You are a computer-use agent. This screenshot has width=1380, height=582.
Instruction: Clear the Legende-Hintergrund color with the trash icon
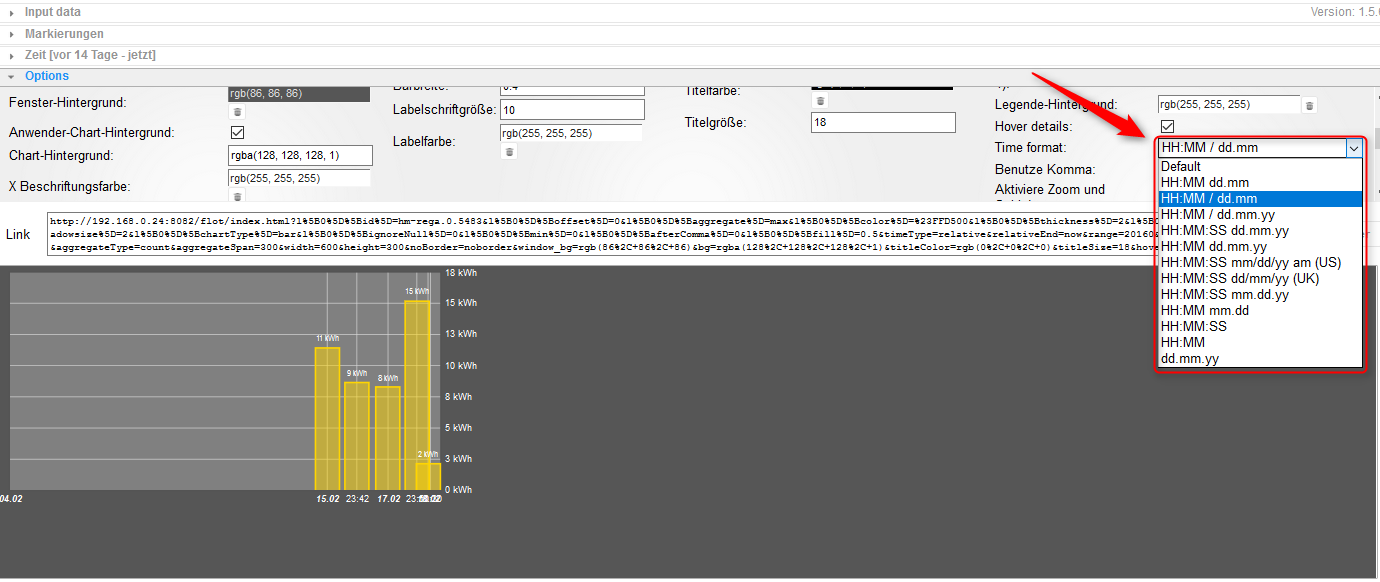click(1309, 105)
